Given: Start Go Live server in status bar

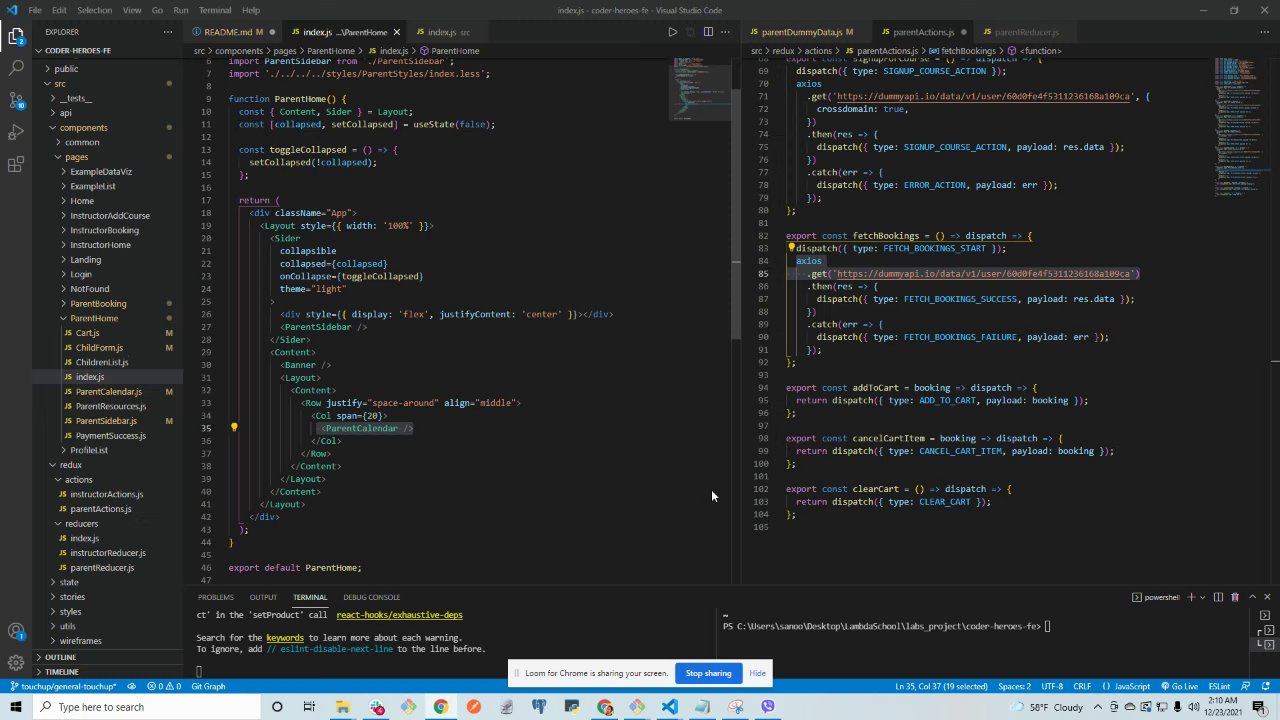Looking at the screenshot, I should click(x=1184, y=686).
